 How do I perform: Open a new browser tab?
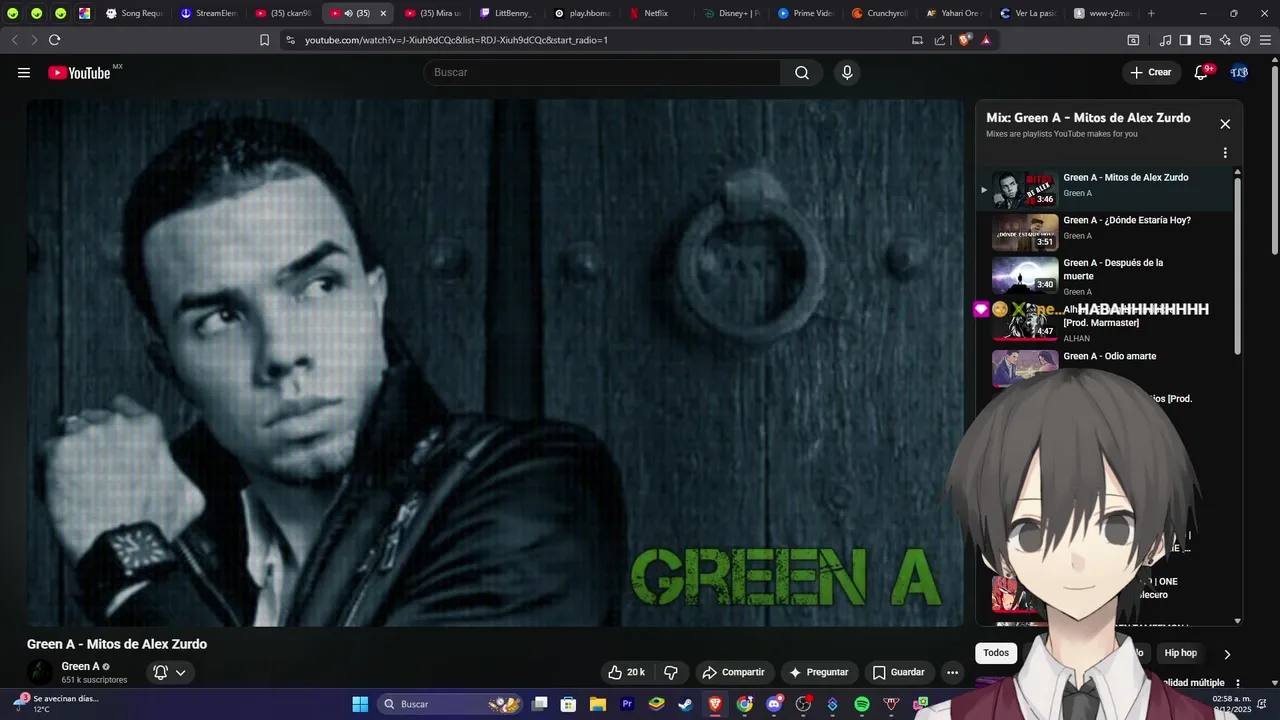click(x=1151, y=13)
